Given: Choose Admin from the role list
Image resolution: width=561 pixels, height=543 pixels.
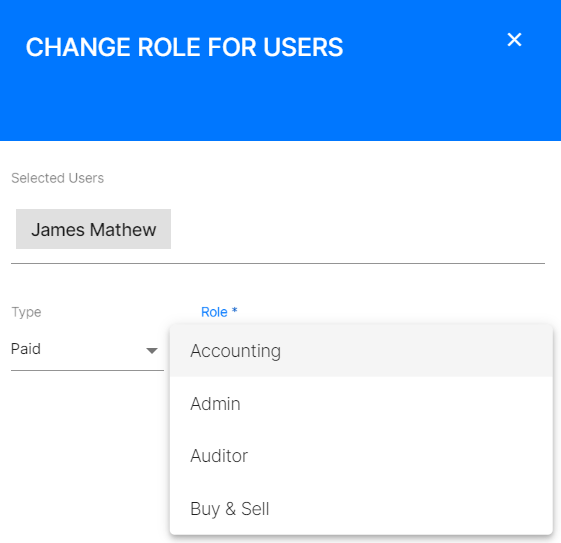Looking at the screenshot, I should coord(361,403).
